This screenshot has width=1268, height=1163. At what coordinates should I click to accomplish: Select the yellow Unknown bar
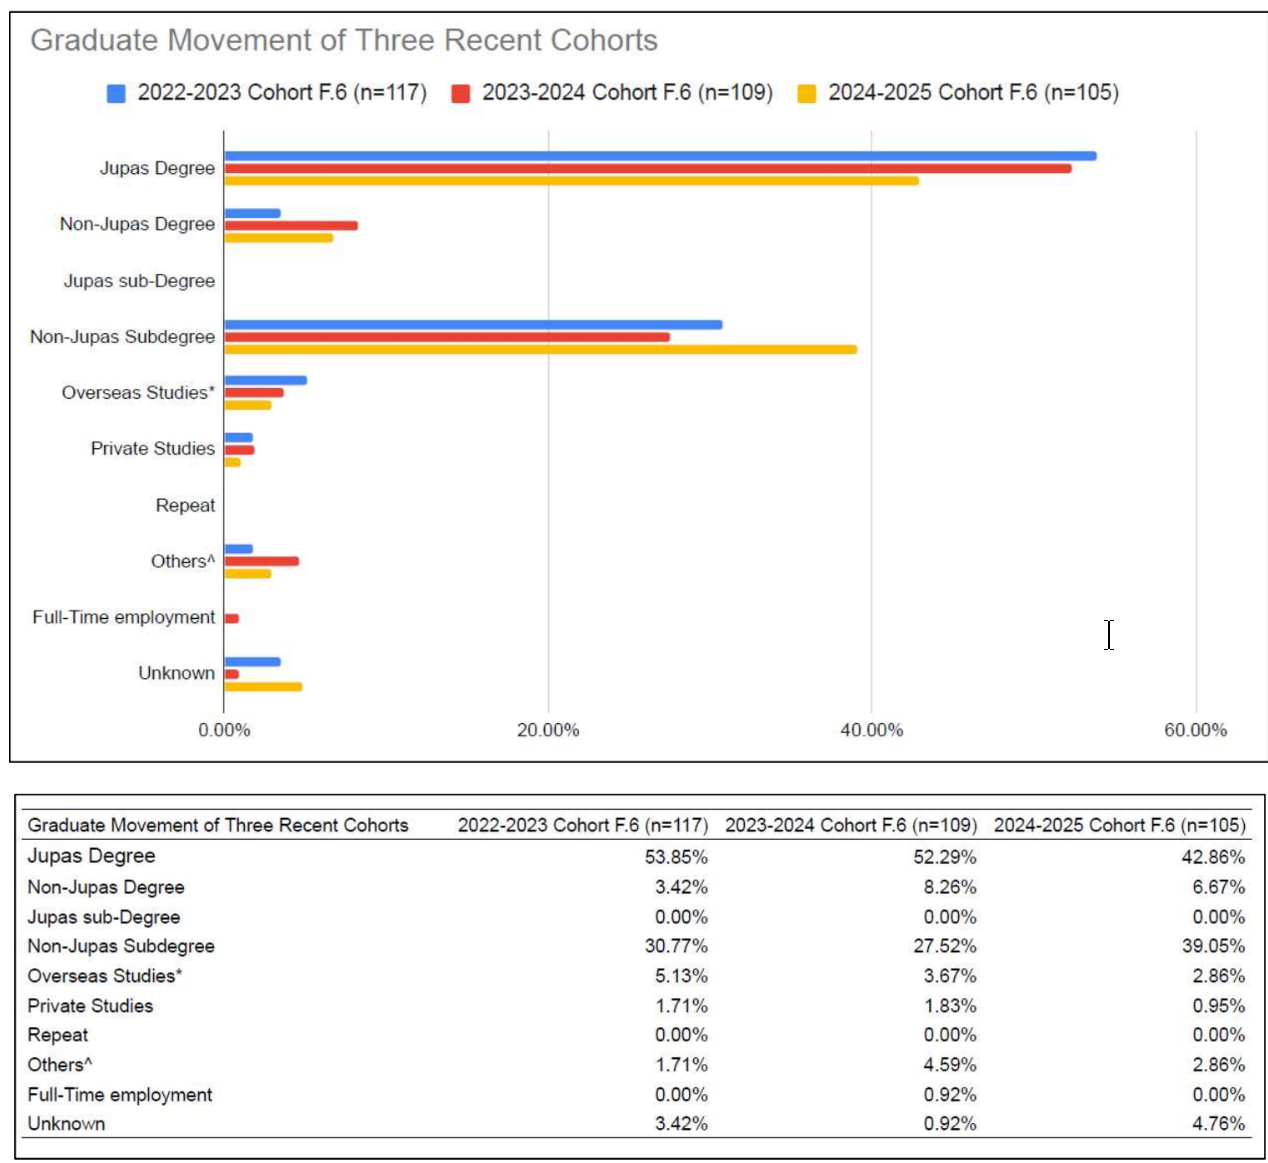[x=263, y=687]
